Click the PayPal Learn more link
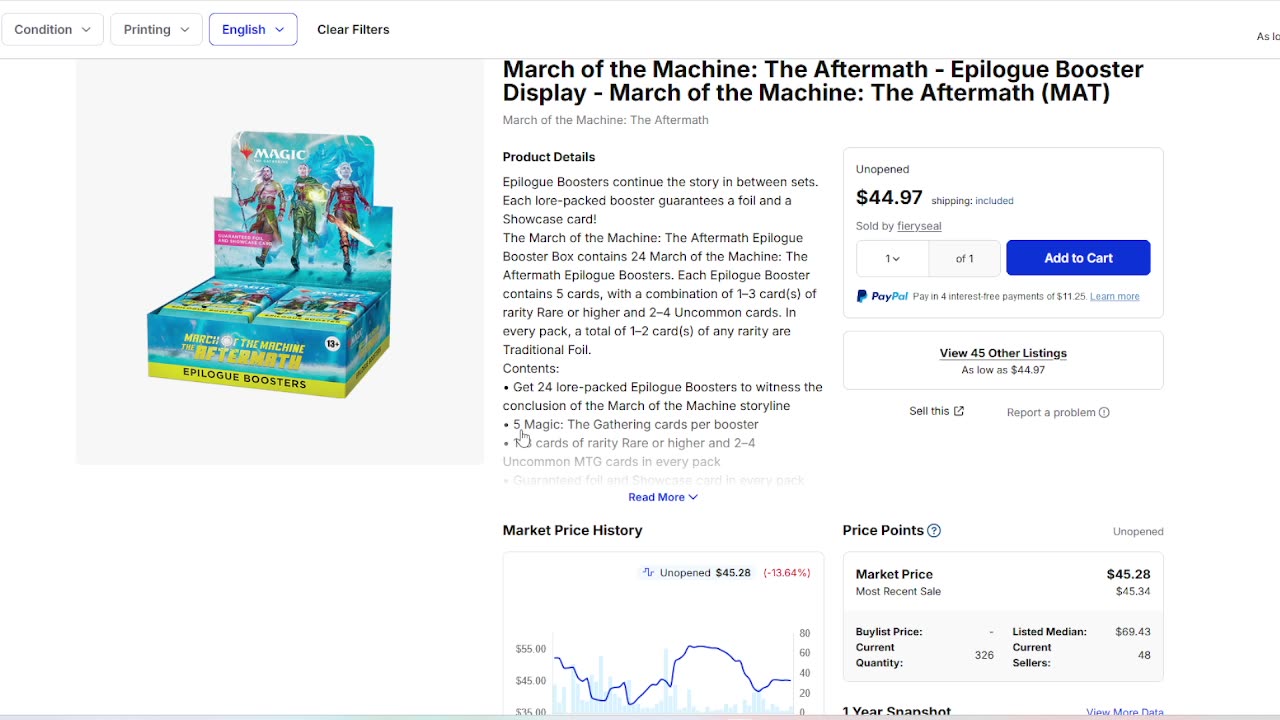 [1114, 297]
